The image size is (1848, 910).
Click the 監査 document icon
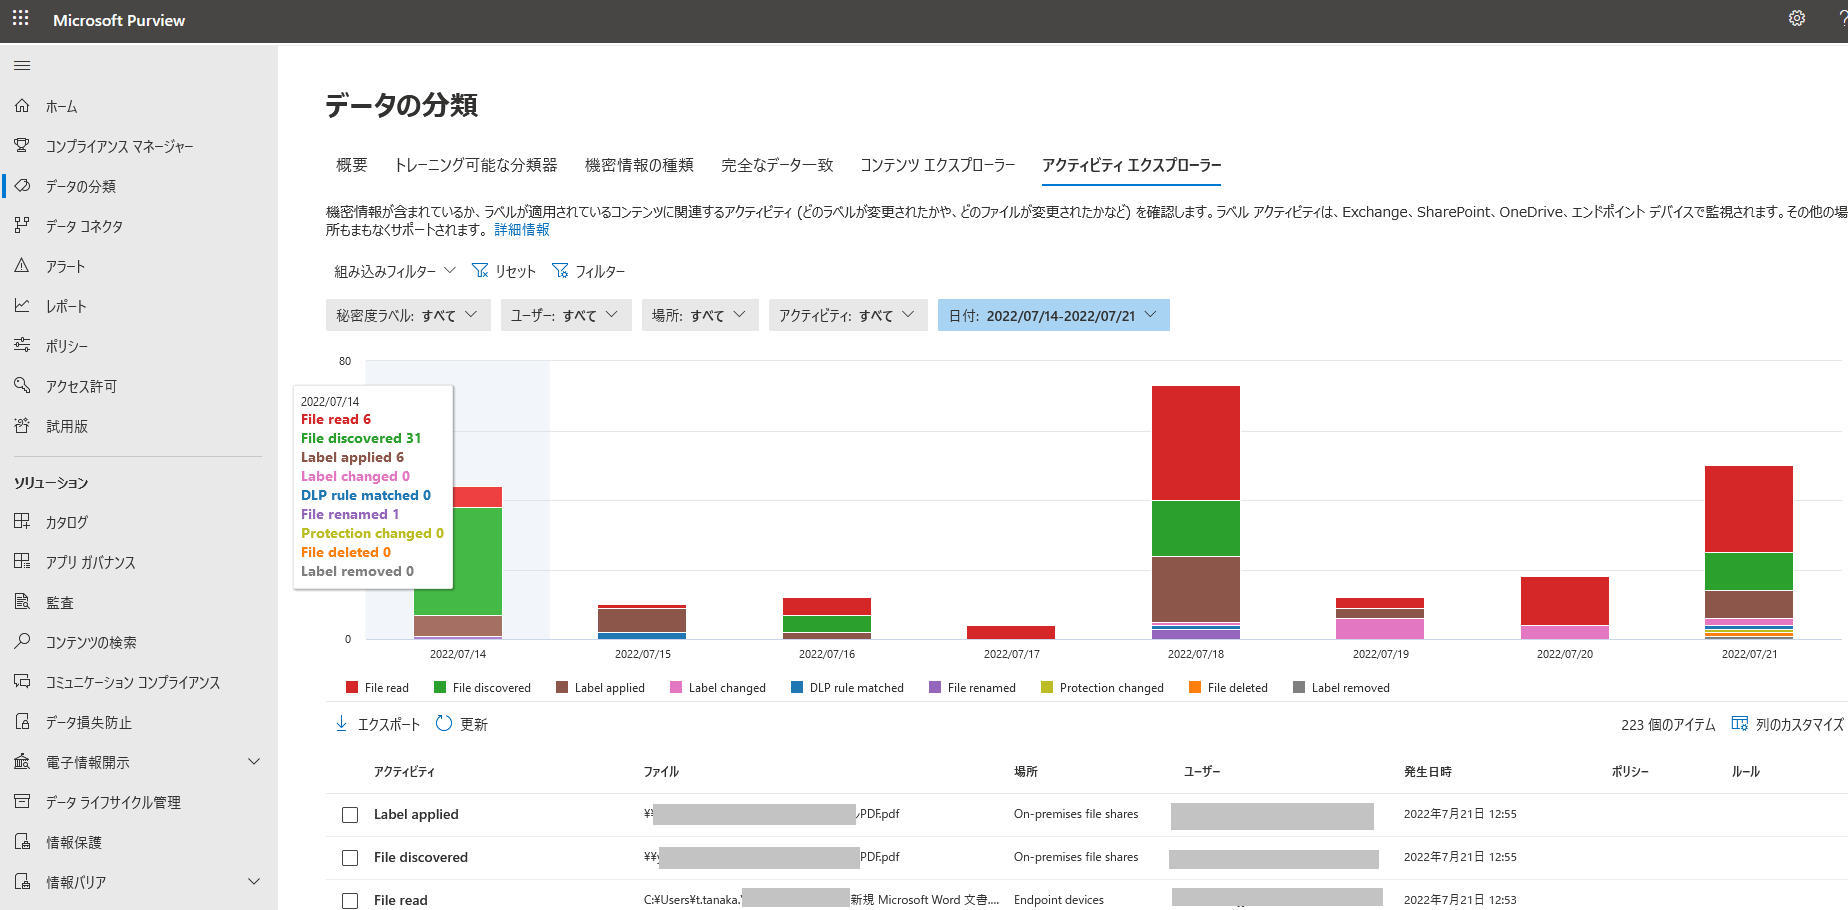coord(22,602)
